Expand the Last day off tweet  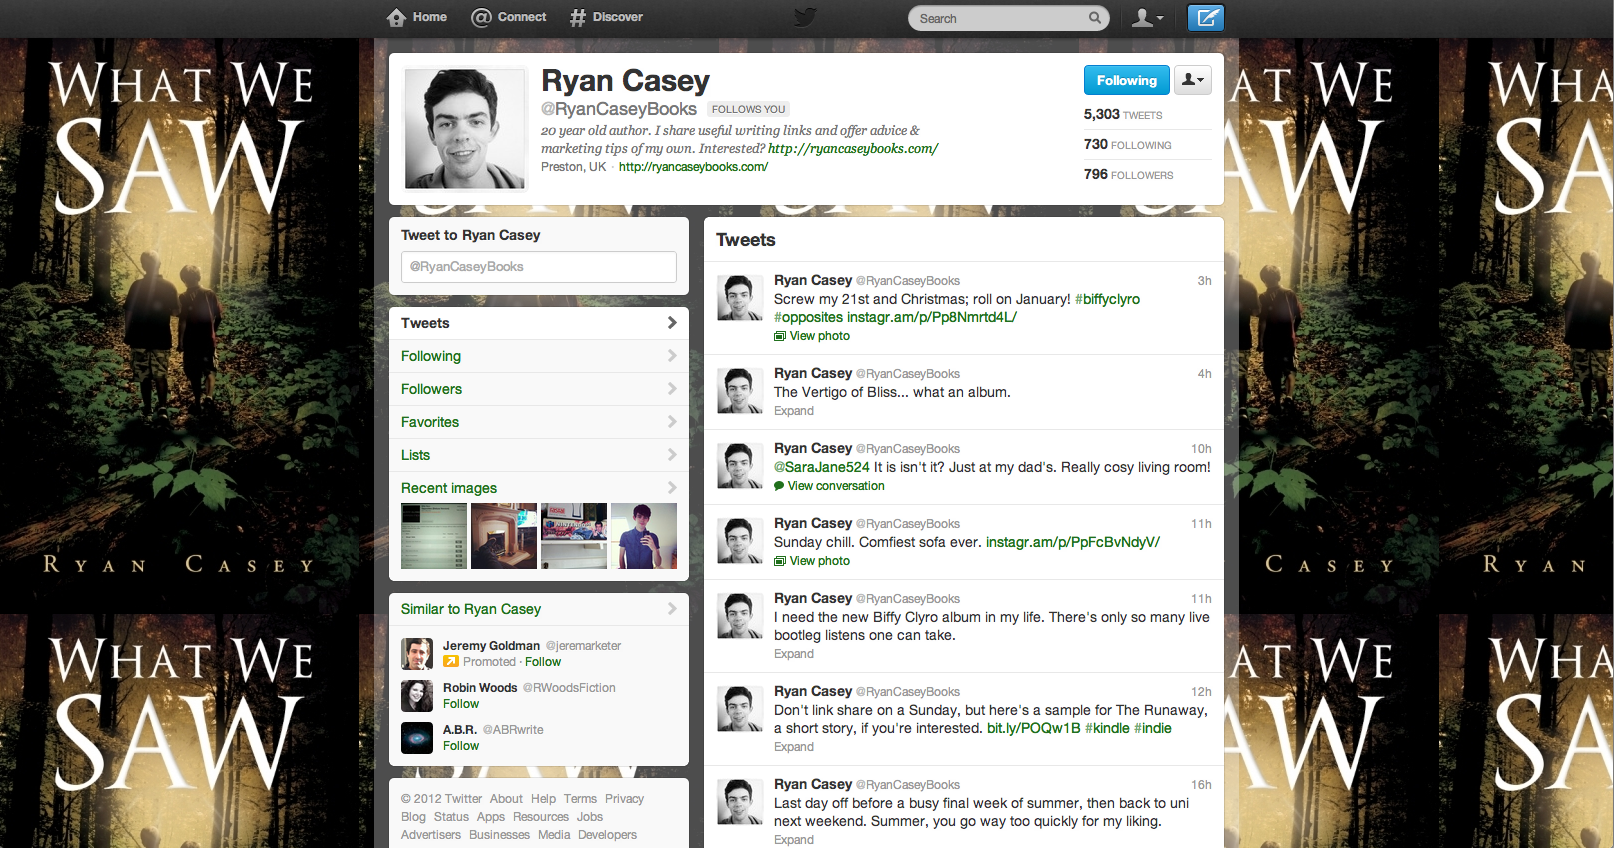tap(794, 840)
